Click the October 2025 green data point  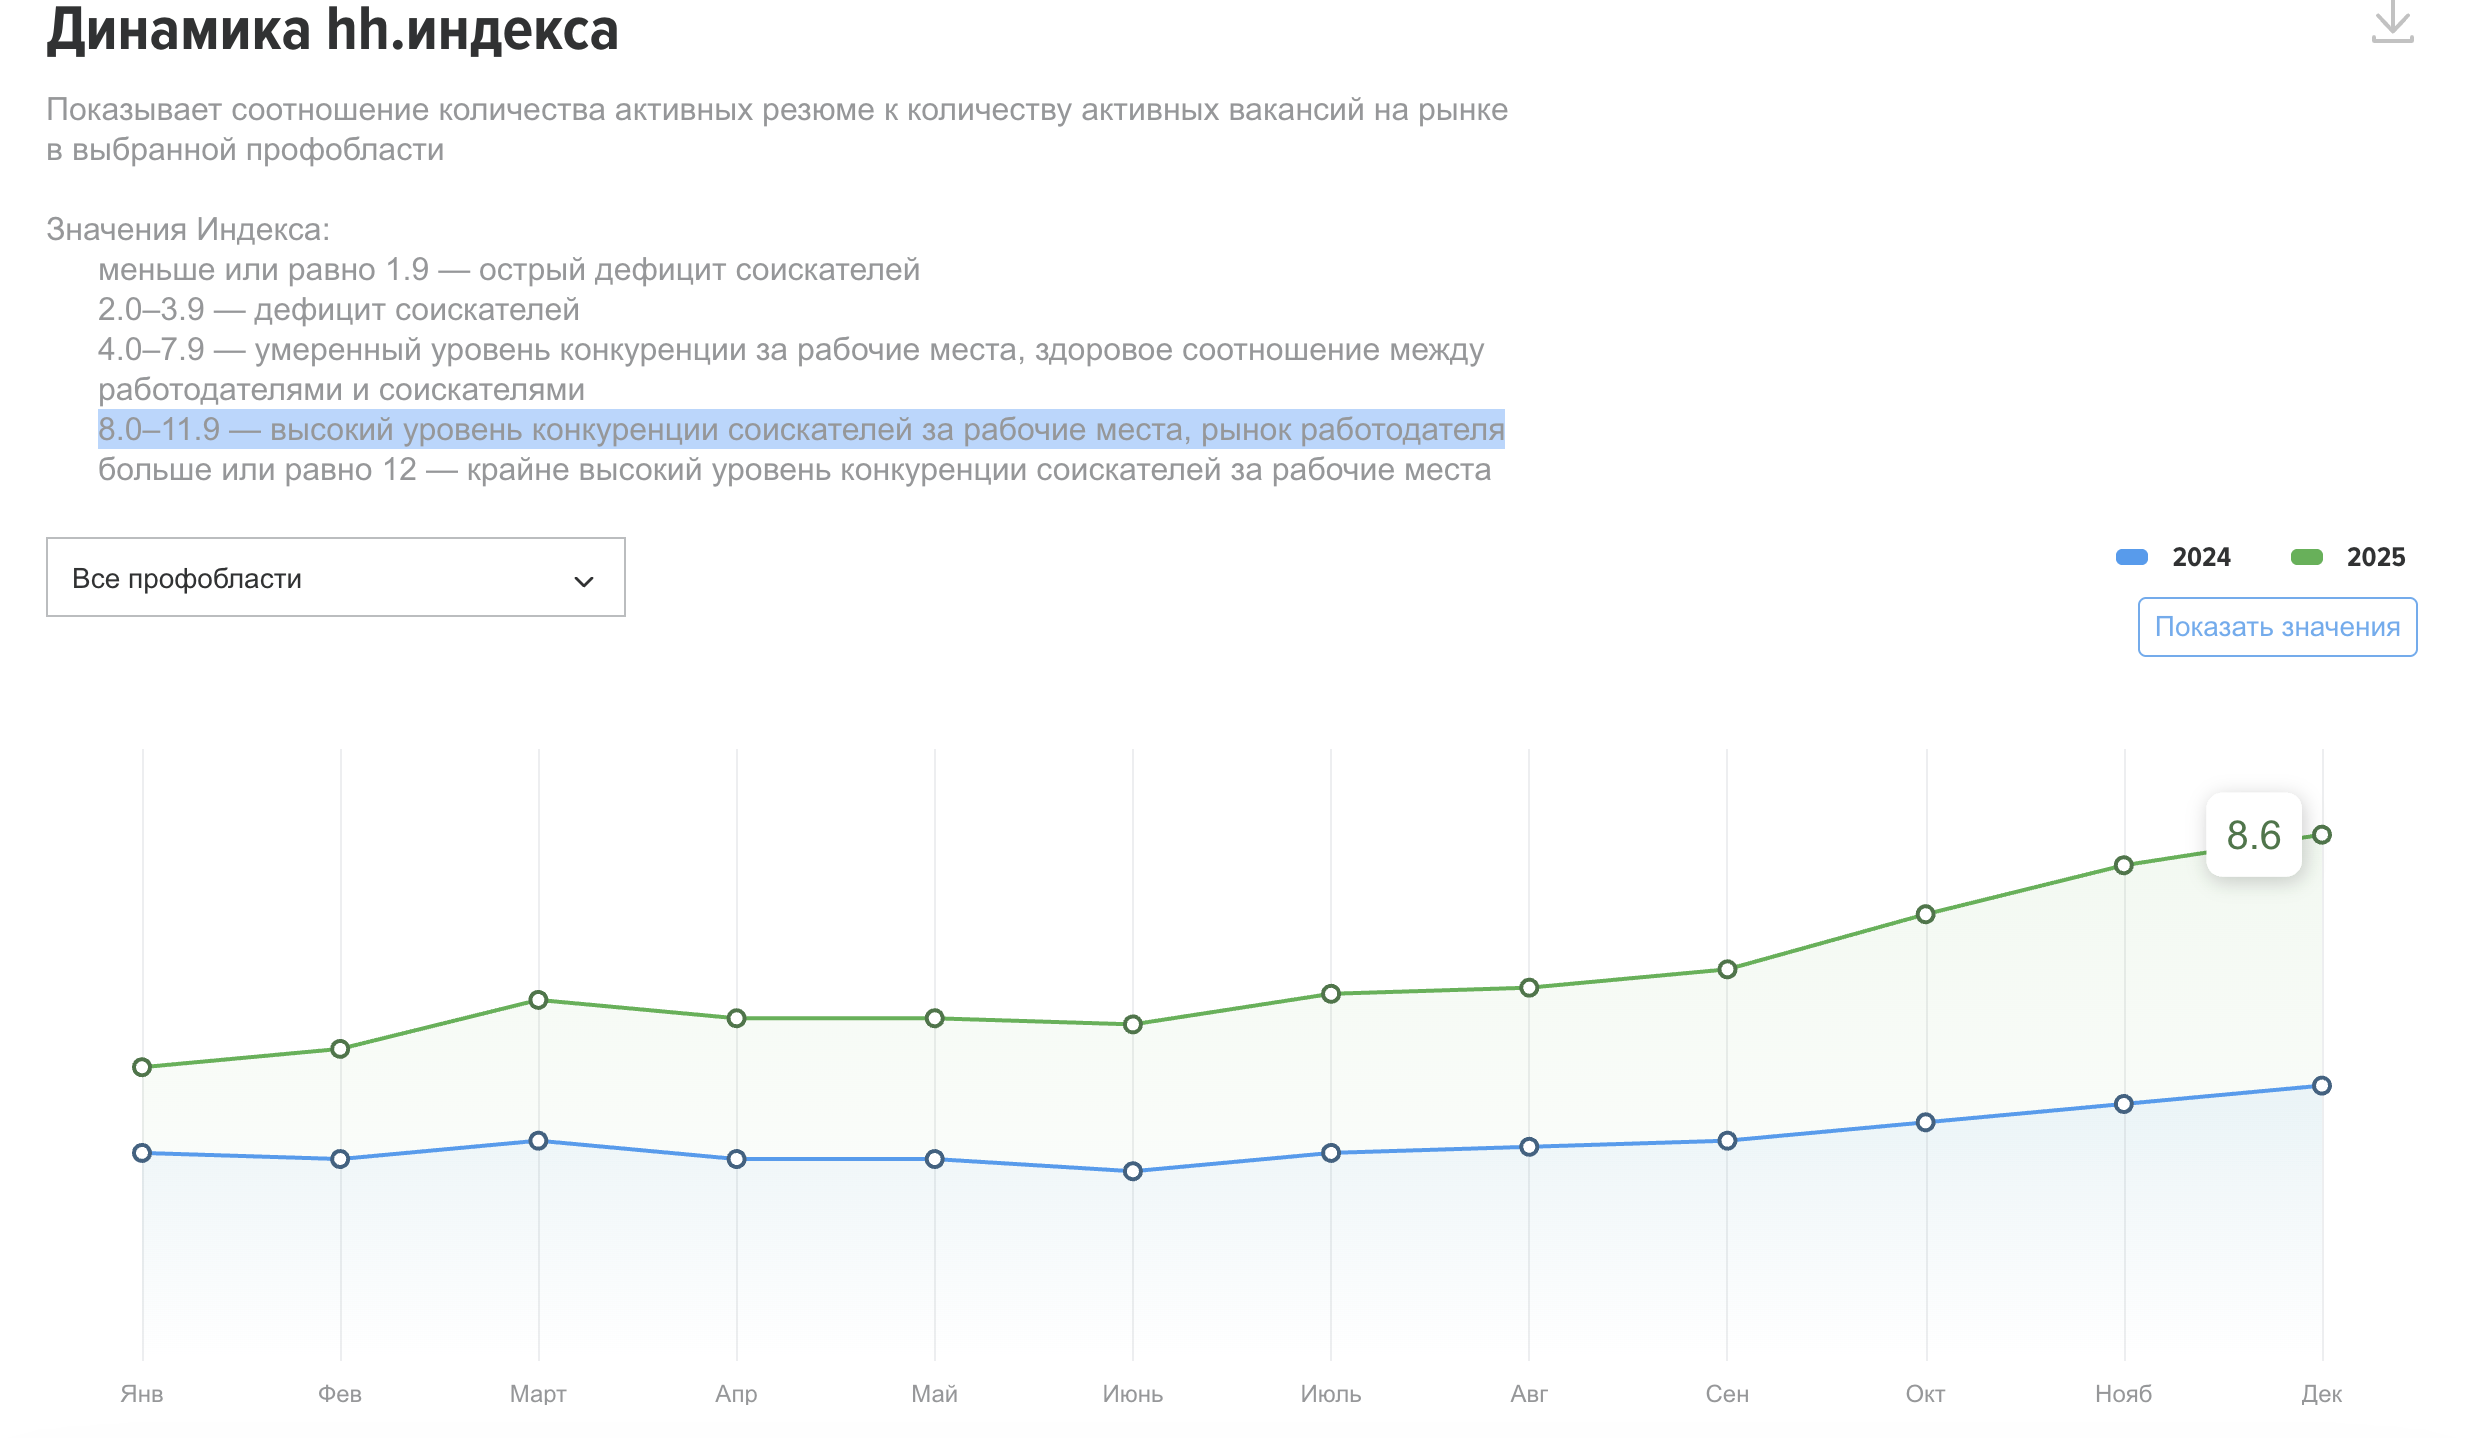tap(1925, 914)
